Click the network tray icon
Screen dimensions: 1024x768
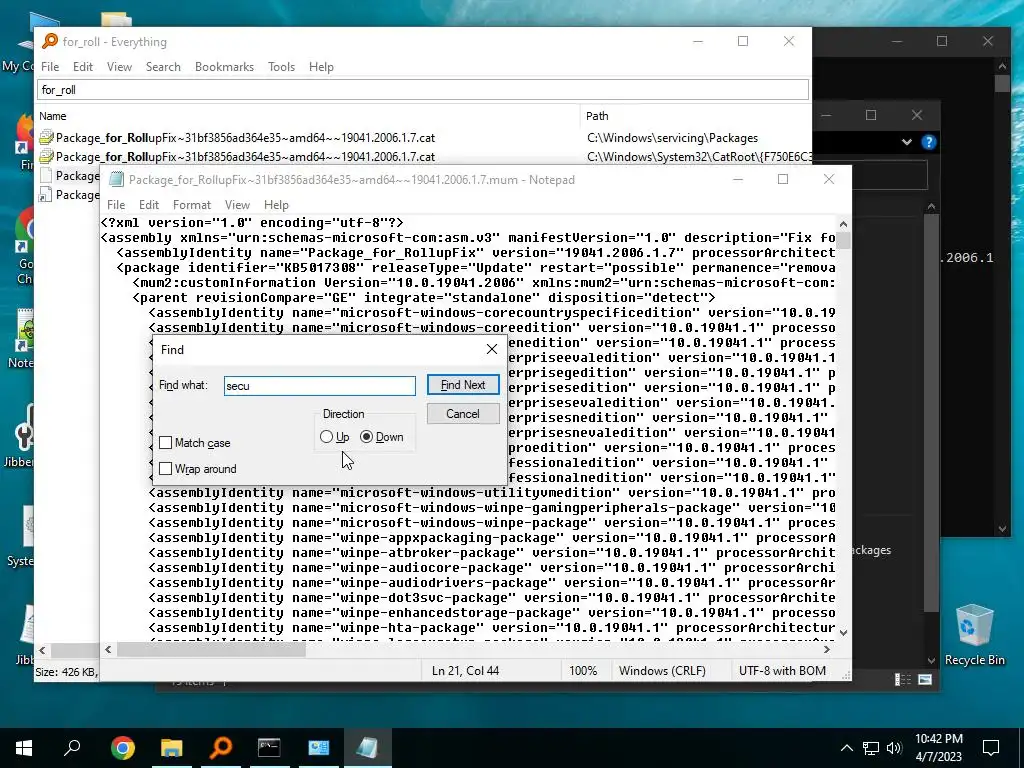(871, 748)
